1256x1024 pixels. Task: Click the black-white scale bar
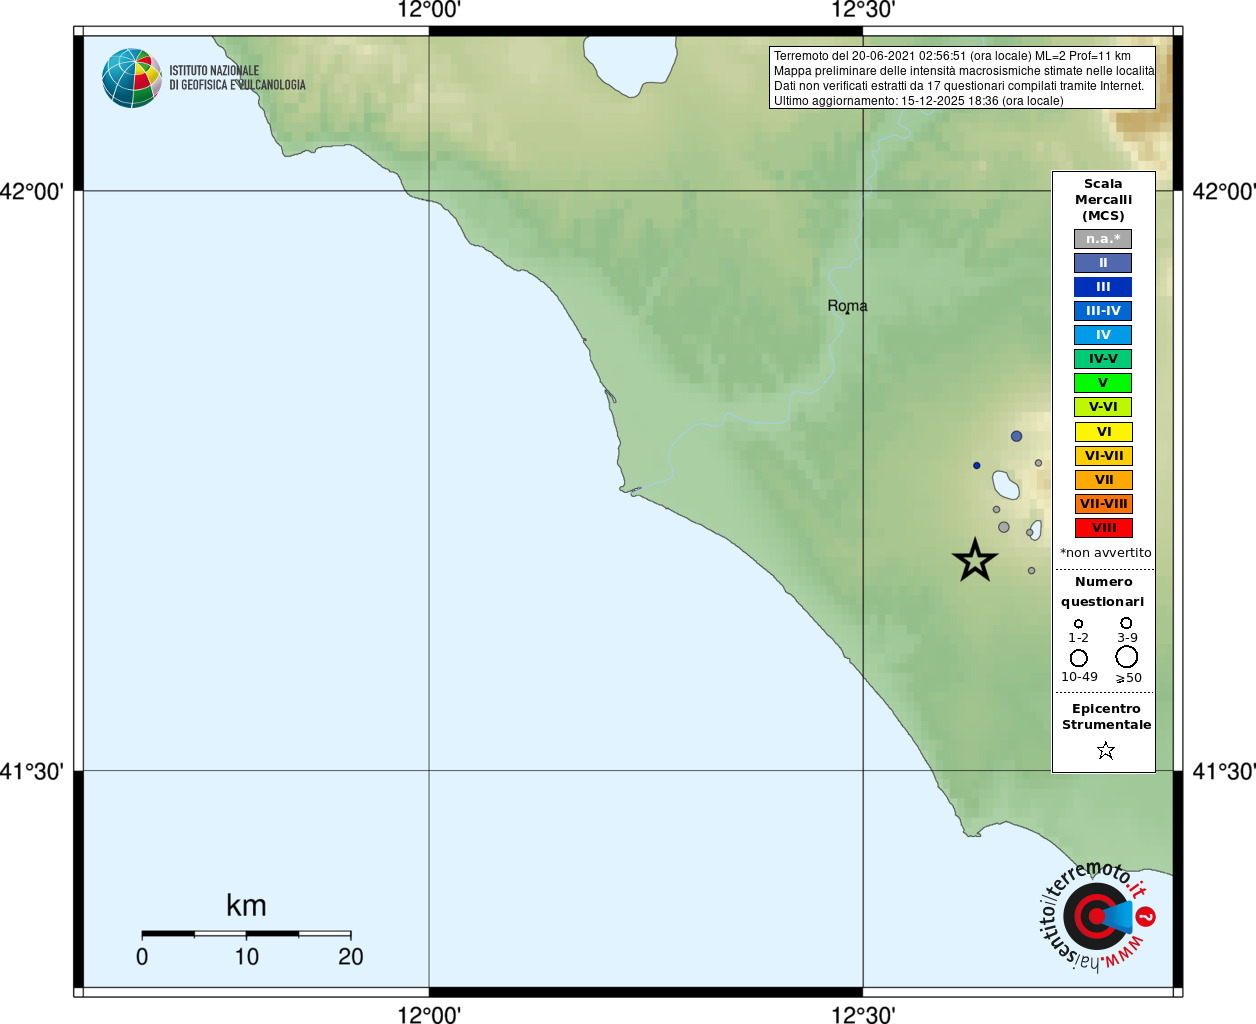(x=246, y=934)
